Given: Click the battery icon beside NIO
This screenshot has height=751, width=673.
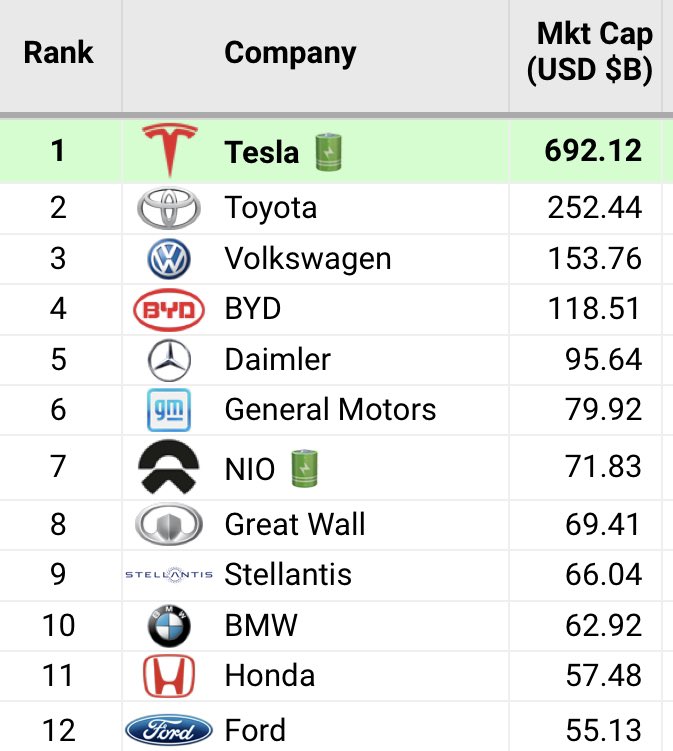Looking at the screenshot, I should coord(303,467).
